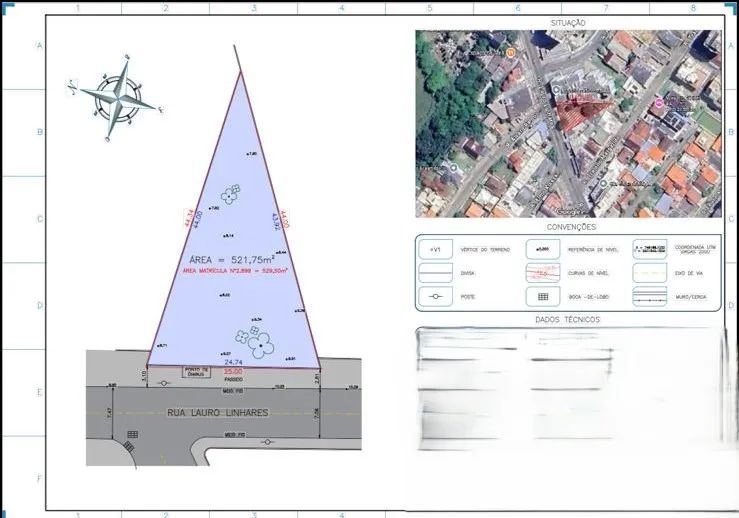The width and height of the screenshot is (739, 518).
Task: Click the dashed Eixo de Via legend sample
Action: pos(649,273)
